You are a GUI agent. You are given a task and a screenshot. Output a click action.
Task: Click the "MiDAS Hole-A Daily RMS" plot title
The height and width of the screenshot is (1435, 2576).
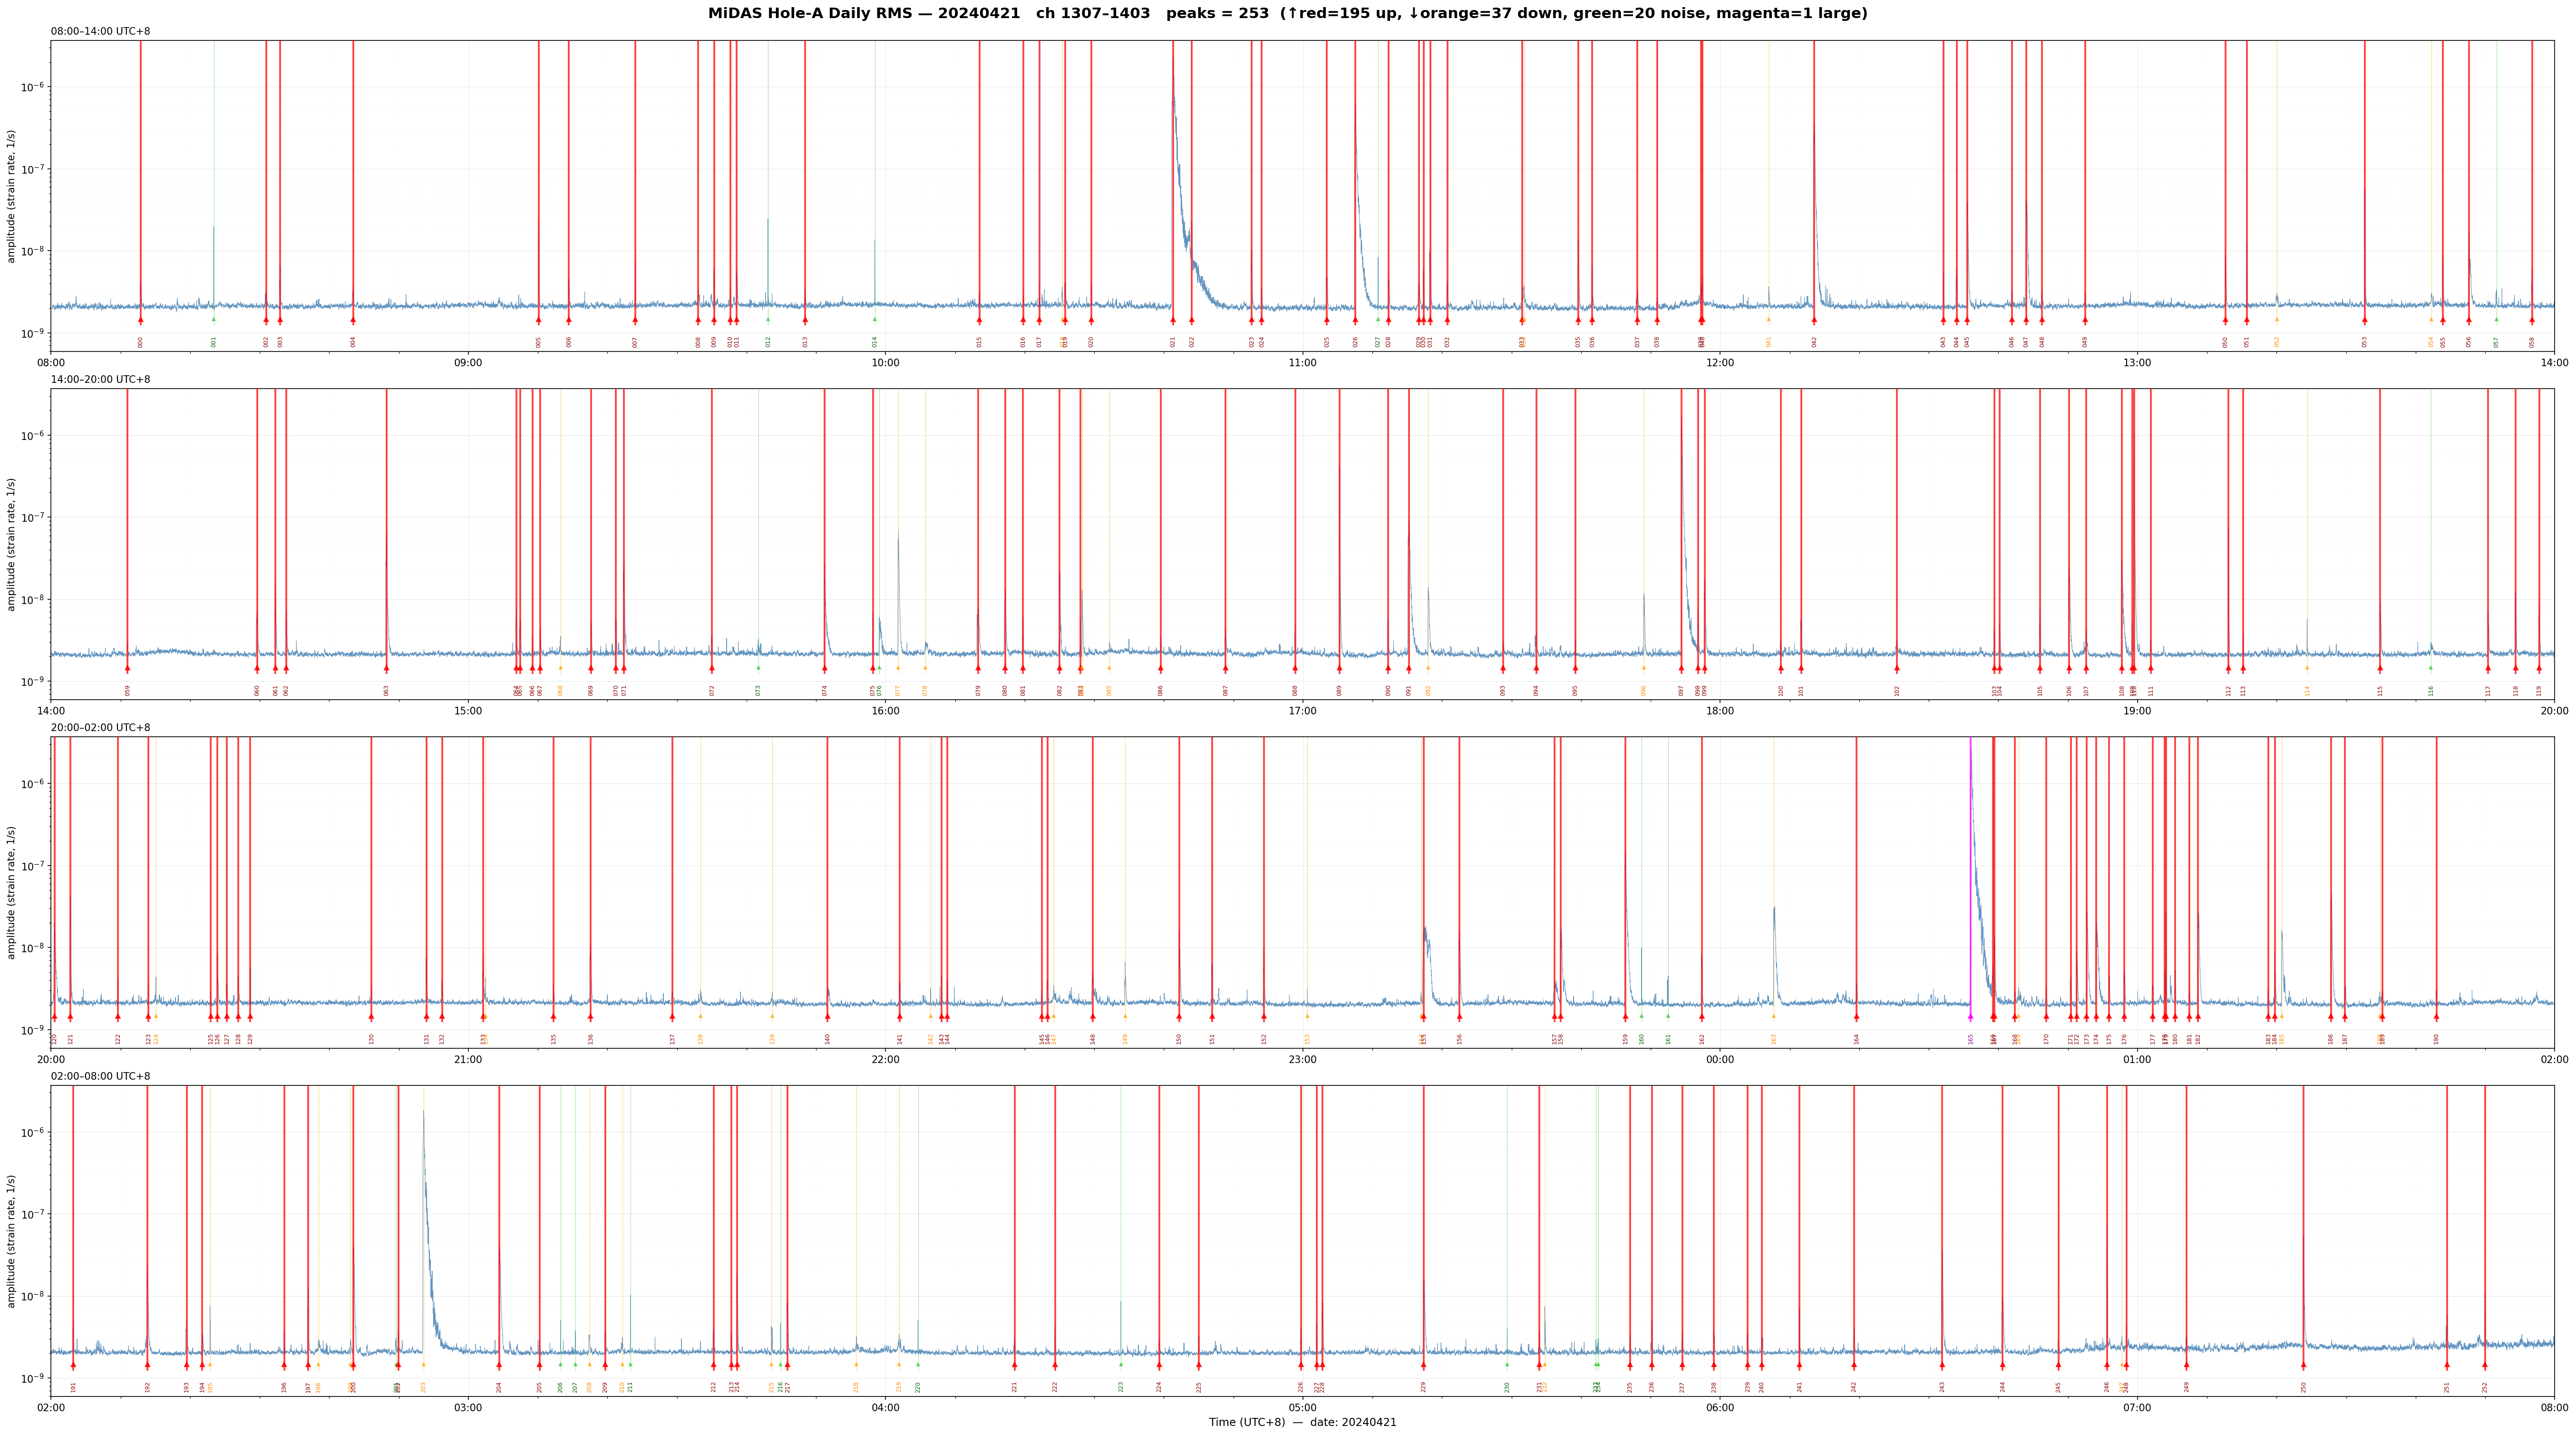coord(1287,14)
